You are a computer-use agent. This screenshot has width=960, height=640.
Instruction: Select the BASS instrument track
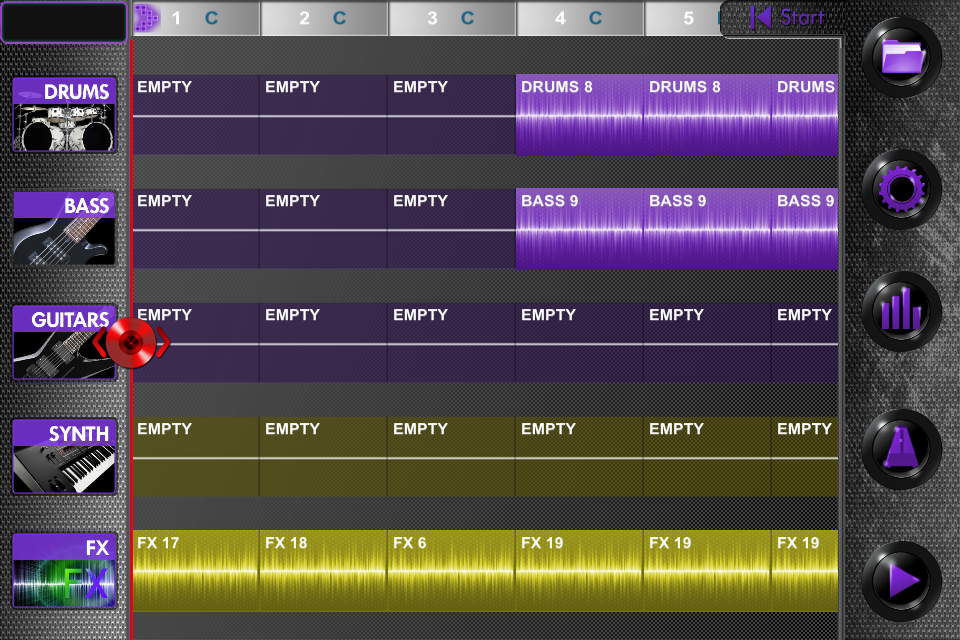(x=64, y=228)
